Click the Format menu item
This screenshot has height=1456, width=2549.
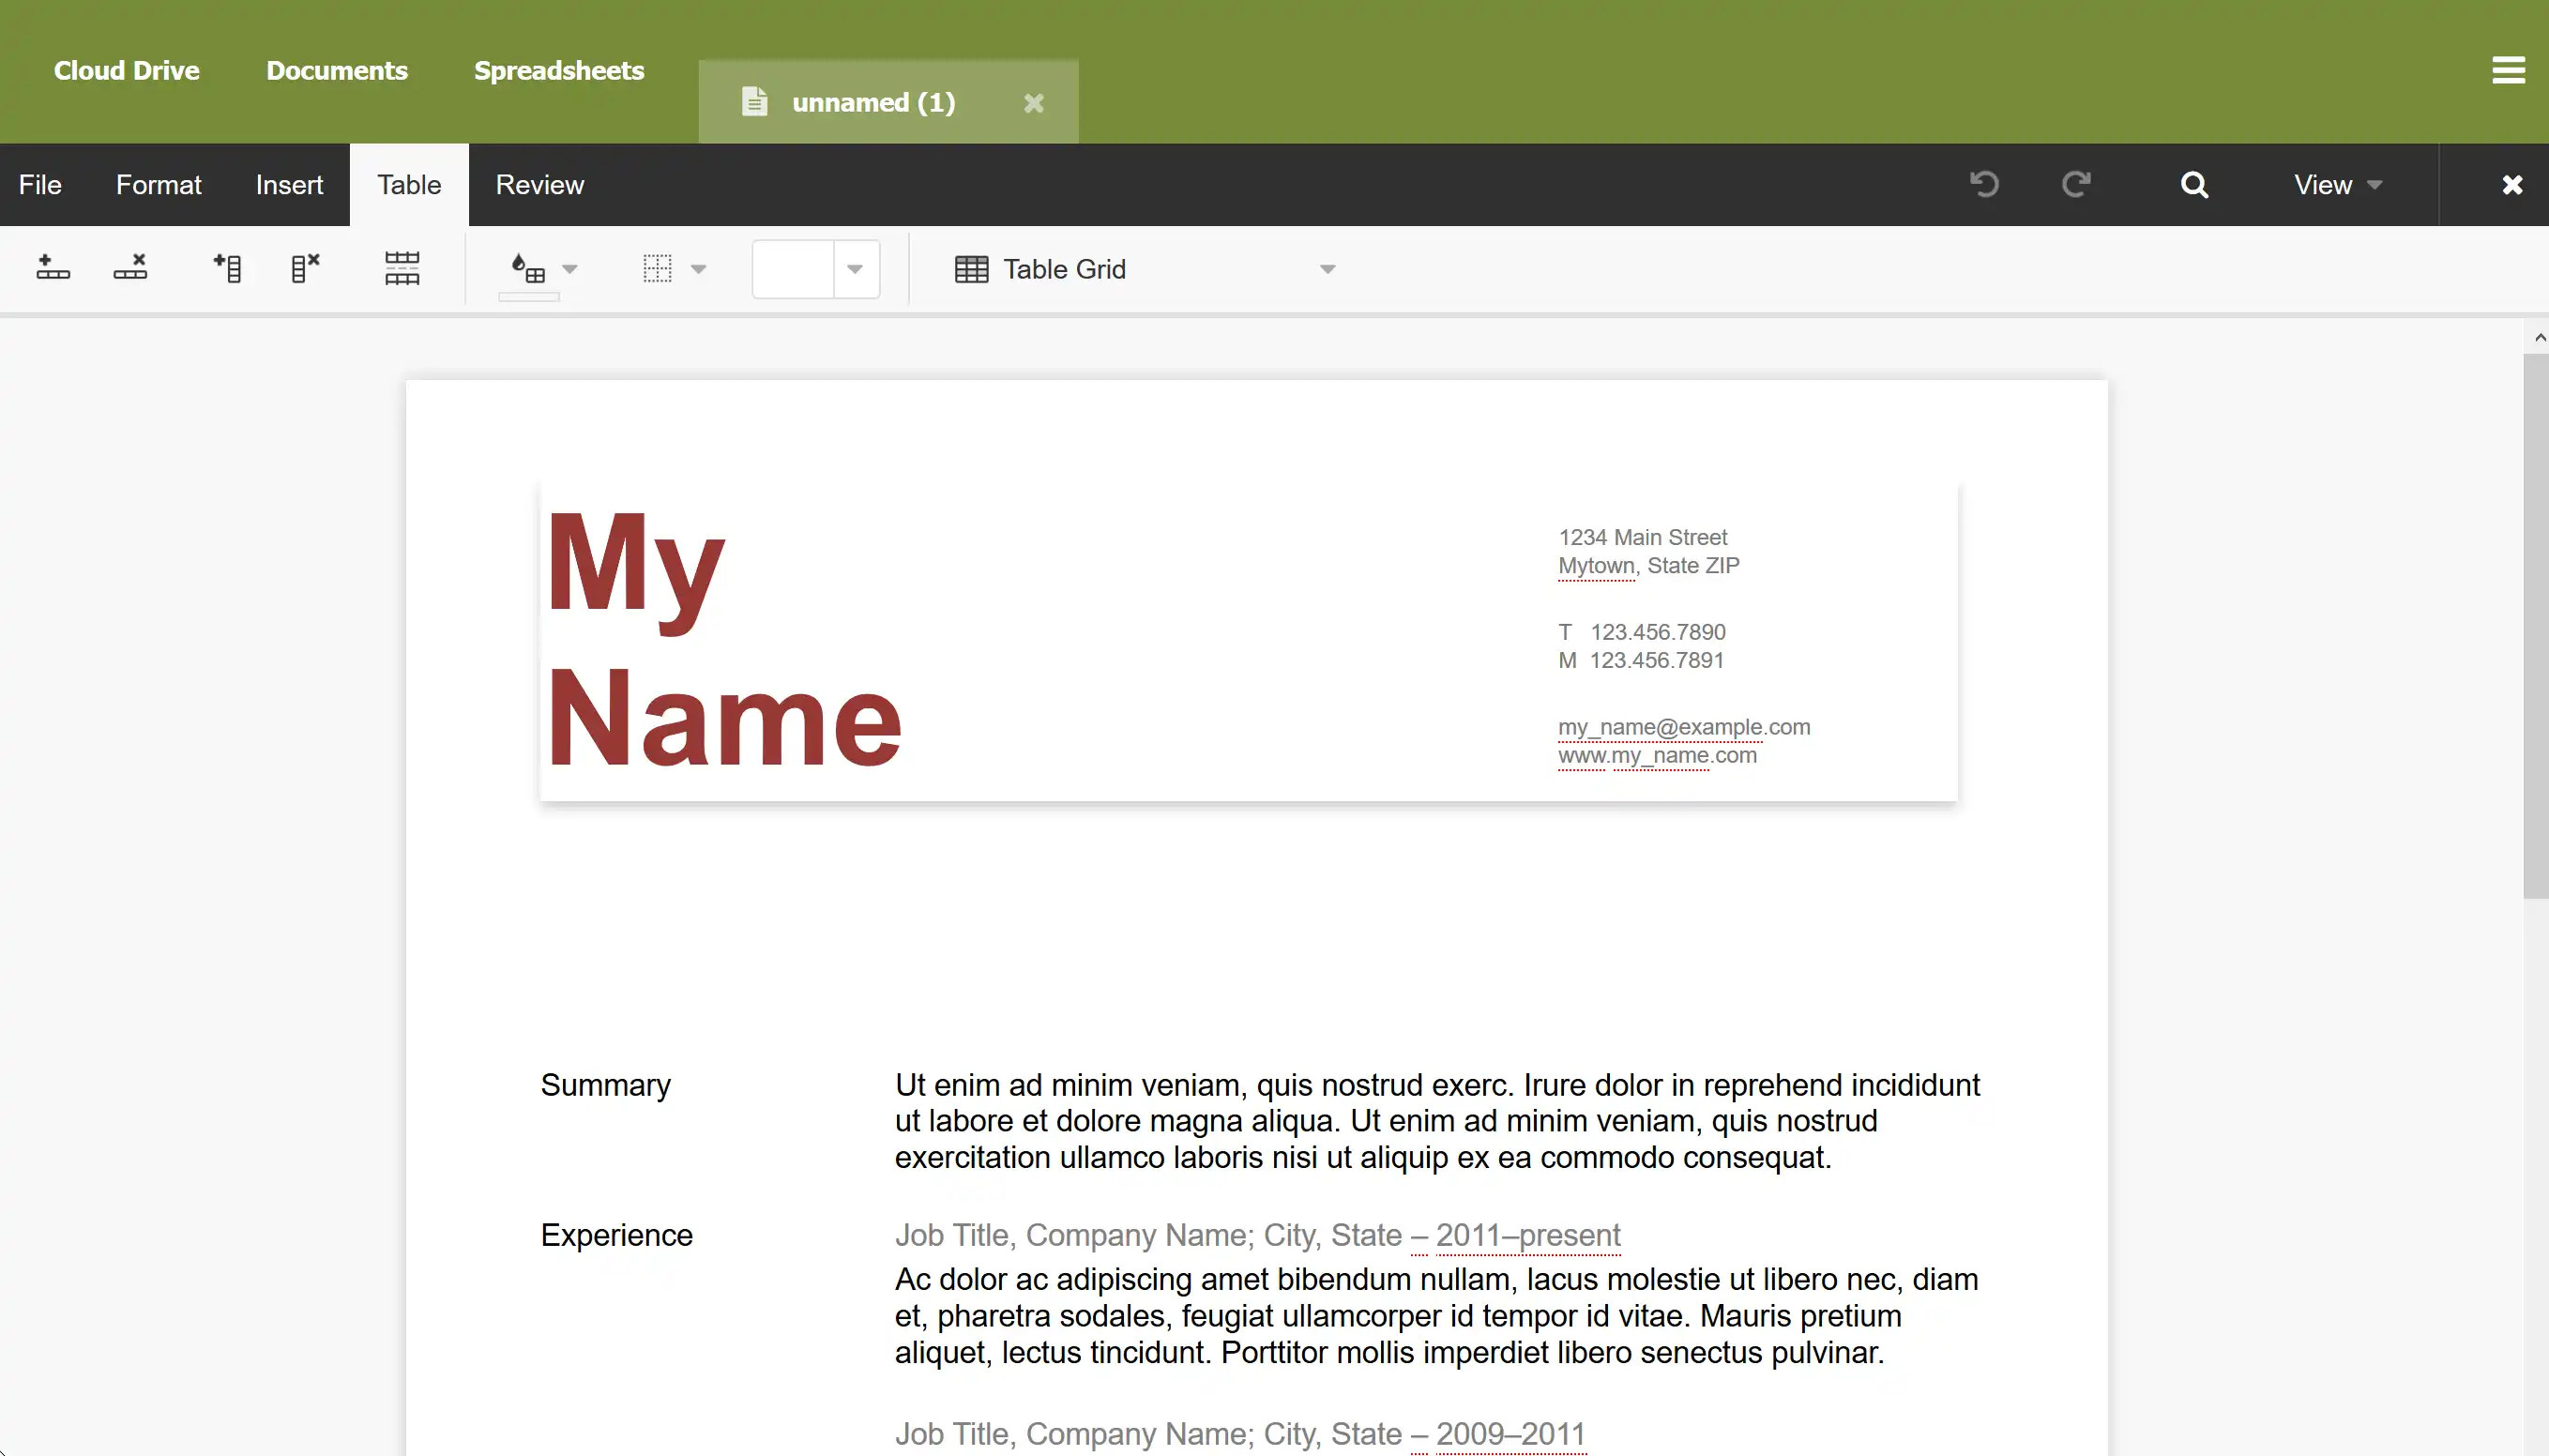click(159, 184)
